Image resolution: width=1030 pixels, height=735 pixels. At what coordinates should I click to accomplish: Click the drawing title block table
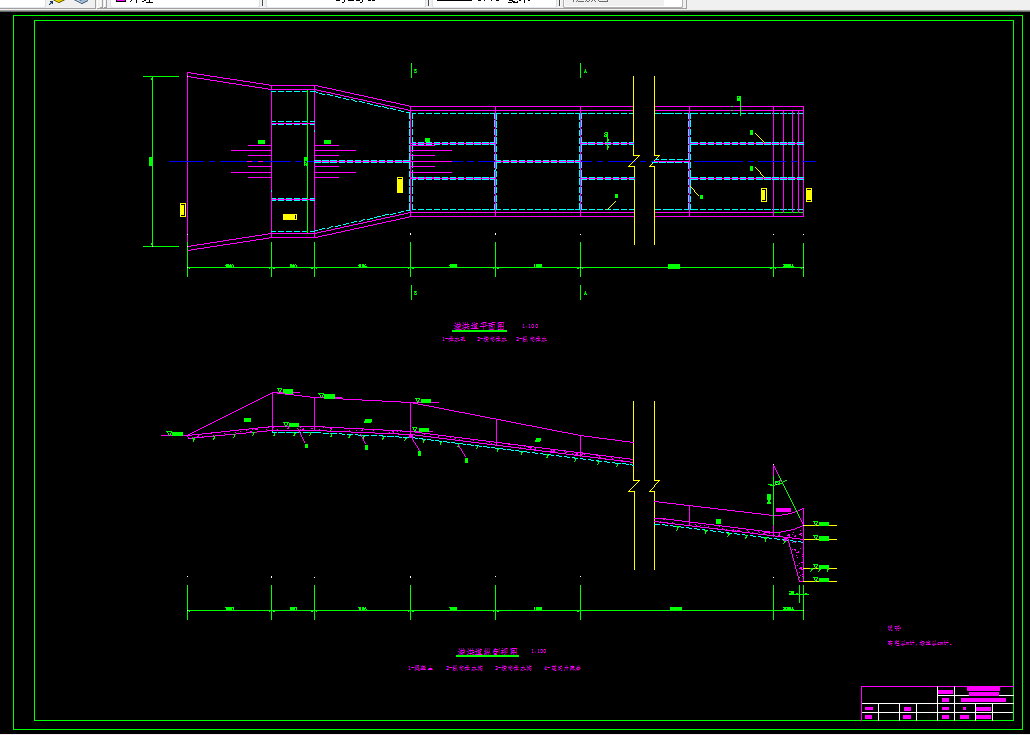click(937, 703)
